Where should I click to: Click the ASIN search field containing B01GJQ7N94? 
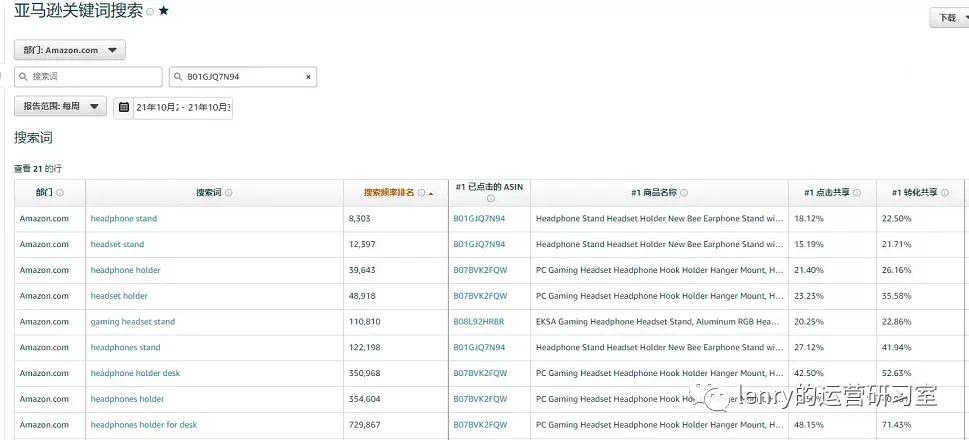click(x=243, y=77)
